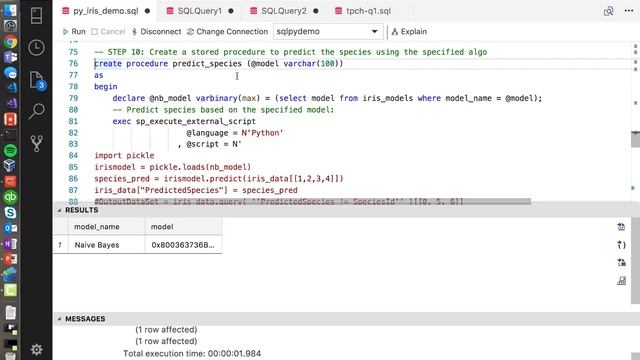This screenshot has width=640, height=360.
Task: Click line number 76 in the gutter
Action: click(73, 63)
